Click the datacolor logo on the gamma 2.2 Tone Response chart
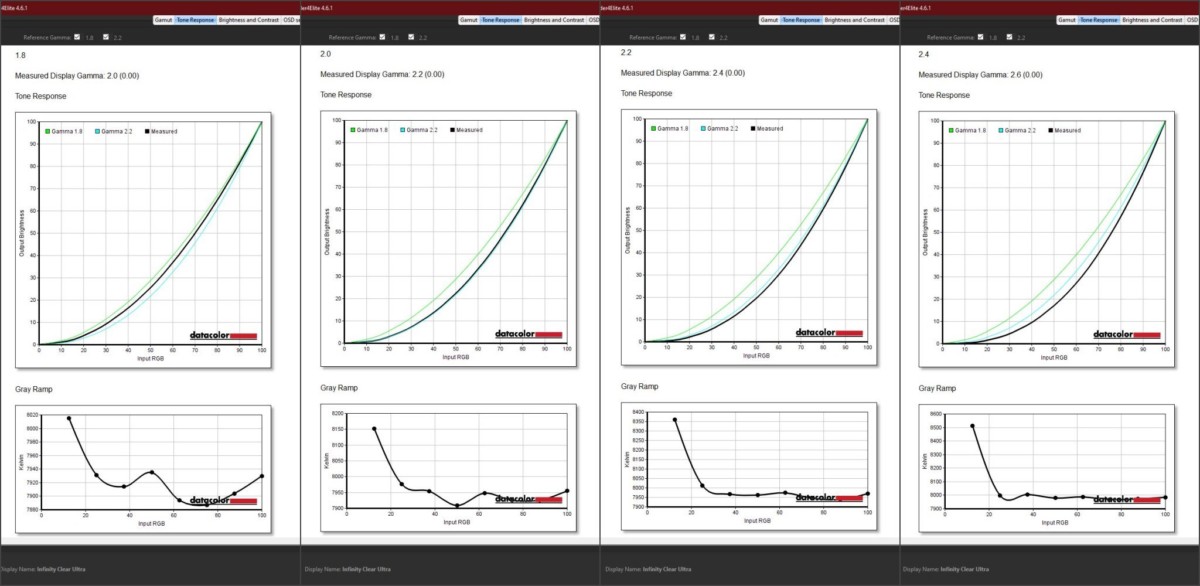 pos(829,332)
